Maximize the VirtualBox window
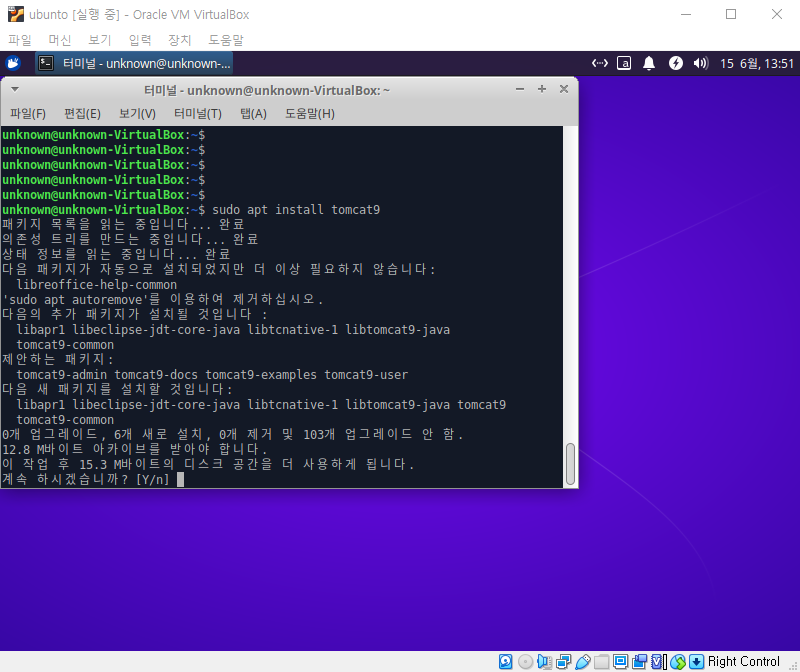The height and width of the screenshot is (672, 800). tap(731, 14)
